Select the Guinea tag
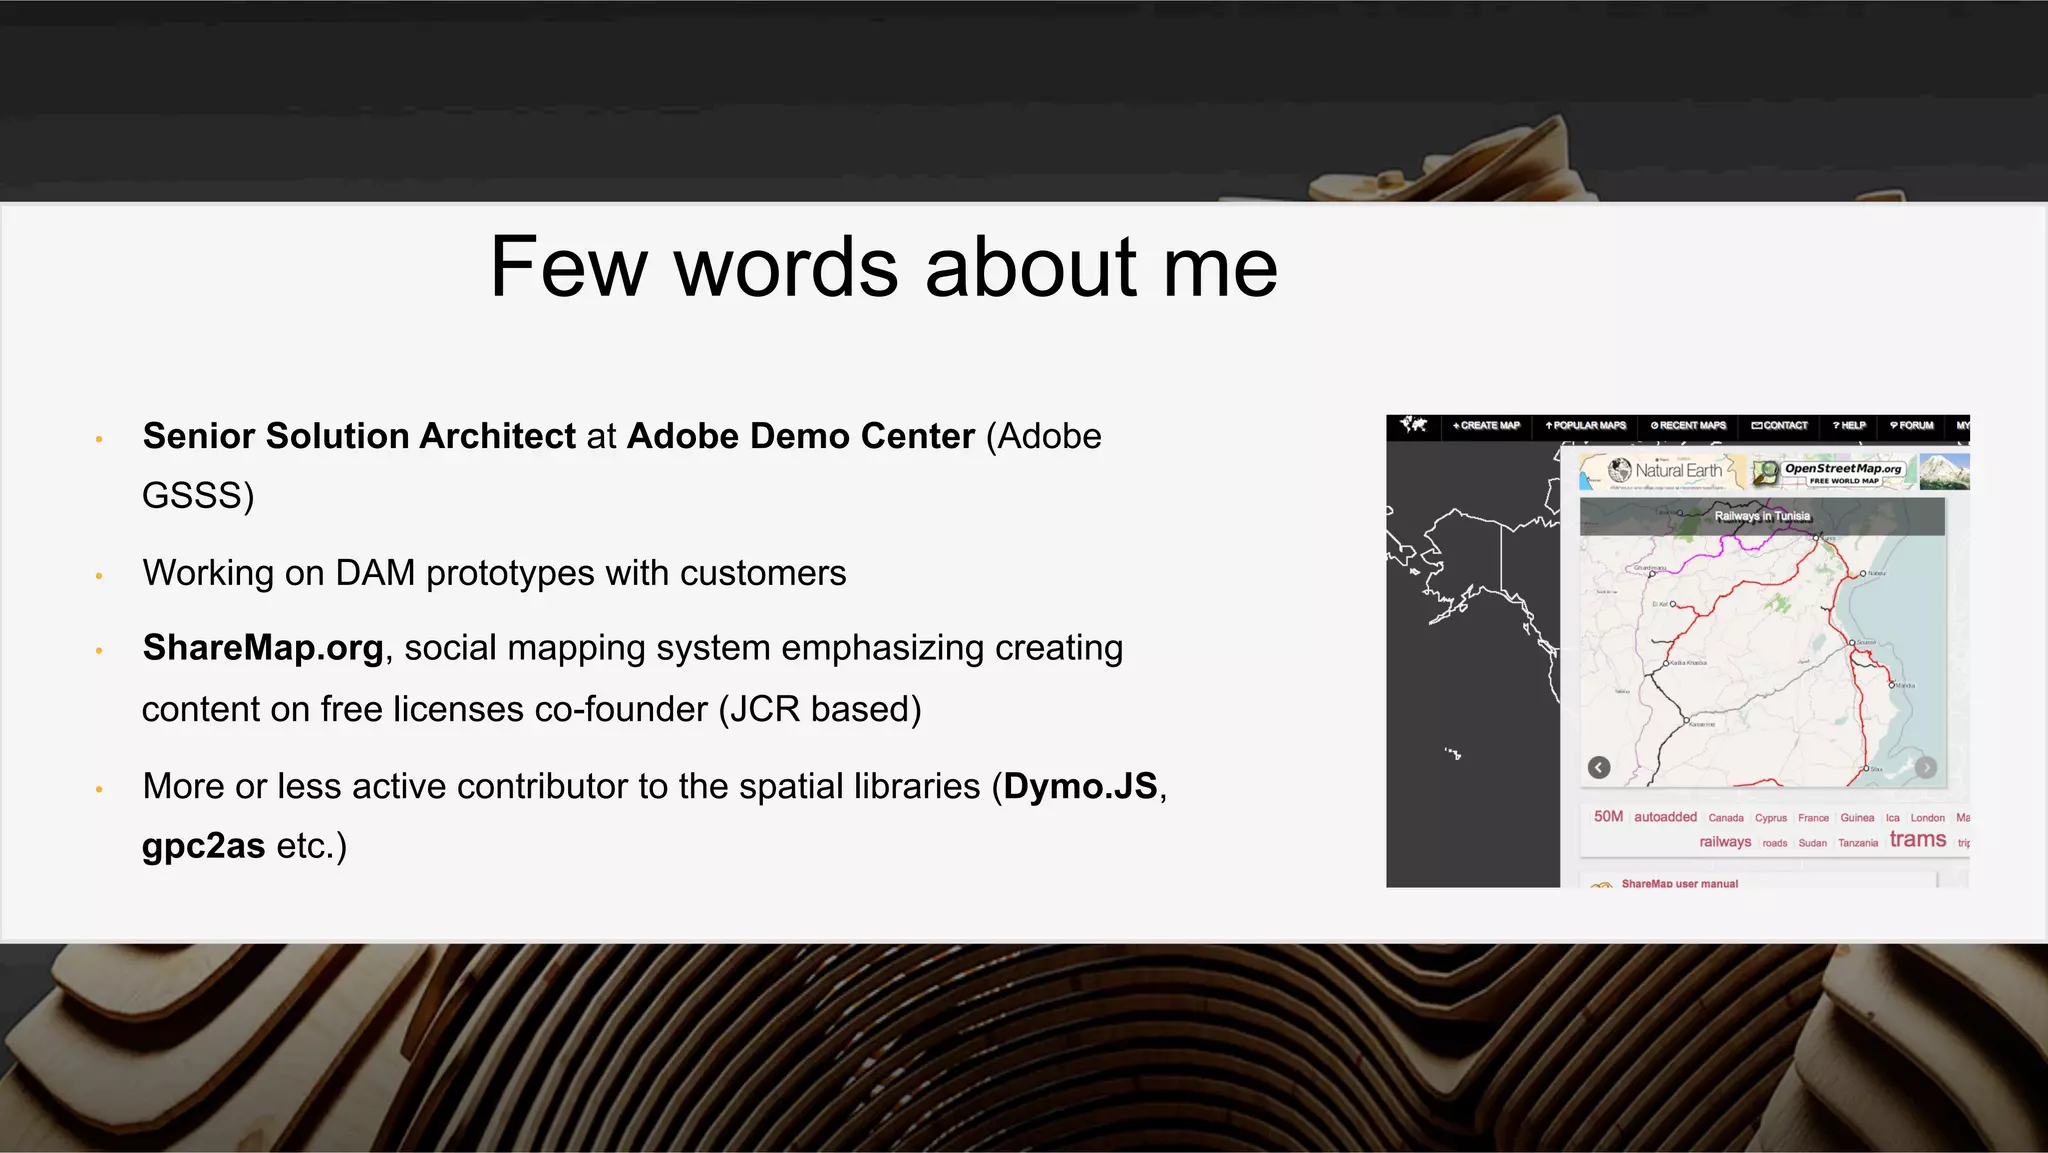Screen dimensions: 2048x1153 1857,818
